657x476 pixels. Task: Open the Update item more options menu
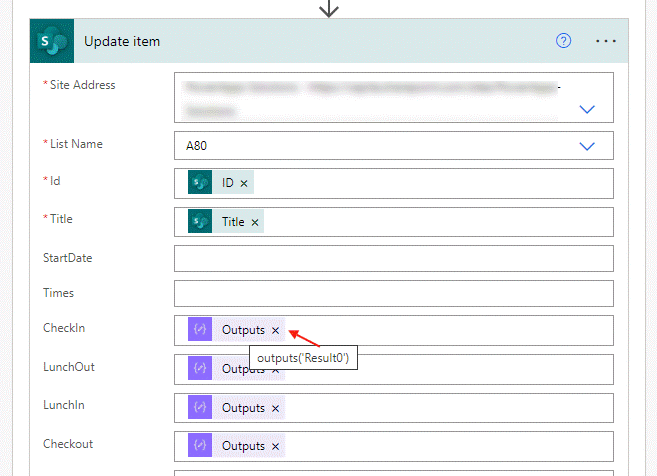point(606,41)
